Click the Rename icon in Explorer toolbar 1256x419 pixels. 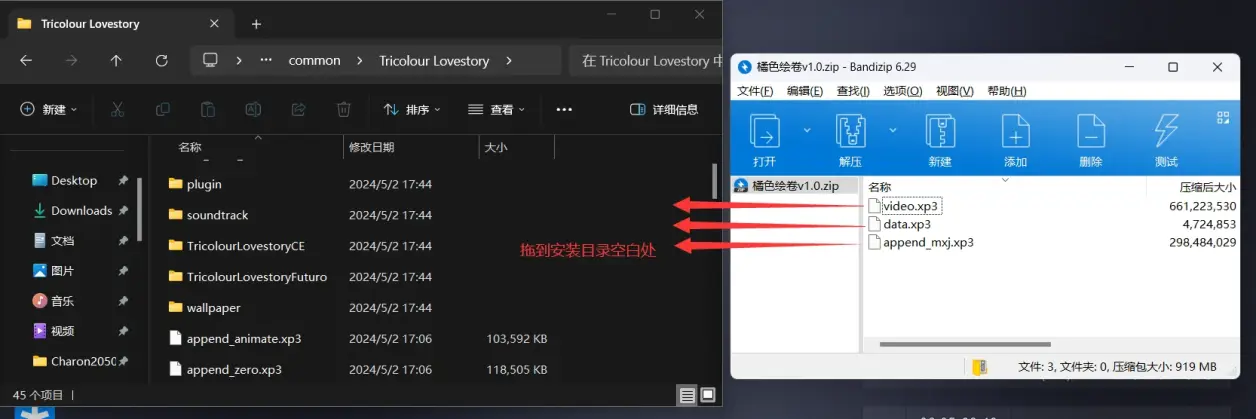pos(253,109)
